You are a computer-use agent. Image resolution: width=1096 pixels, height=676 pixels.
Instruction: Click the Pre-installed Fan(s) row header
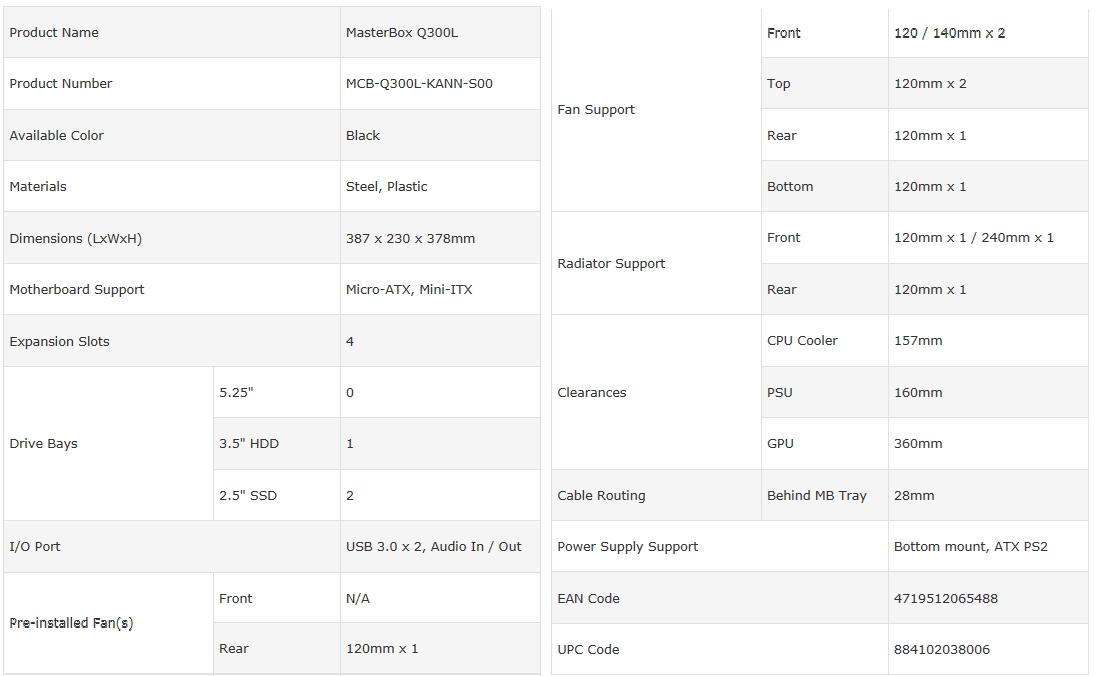click(71, 623)
